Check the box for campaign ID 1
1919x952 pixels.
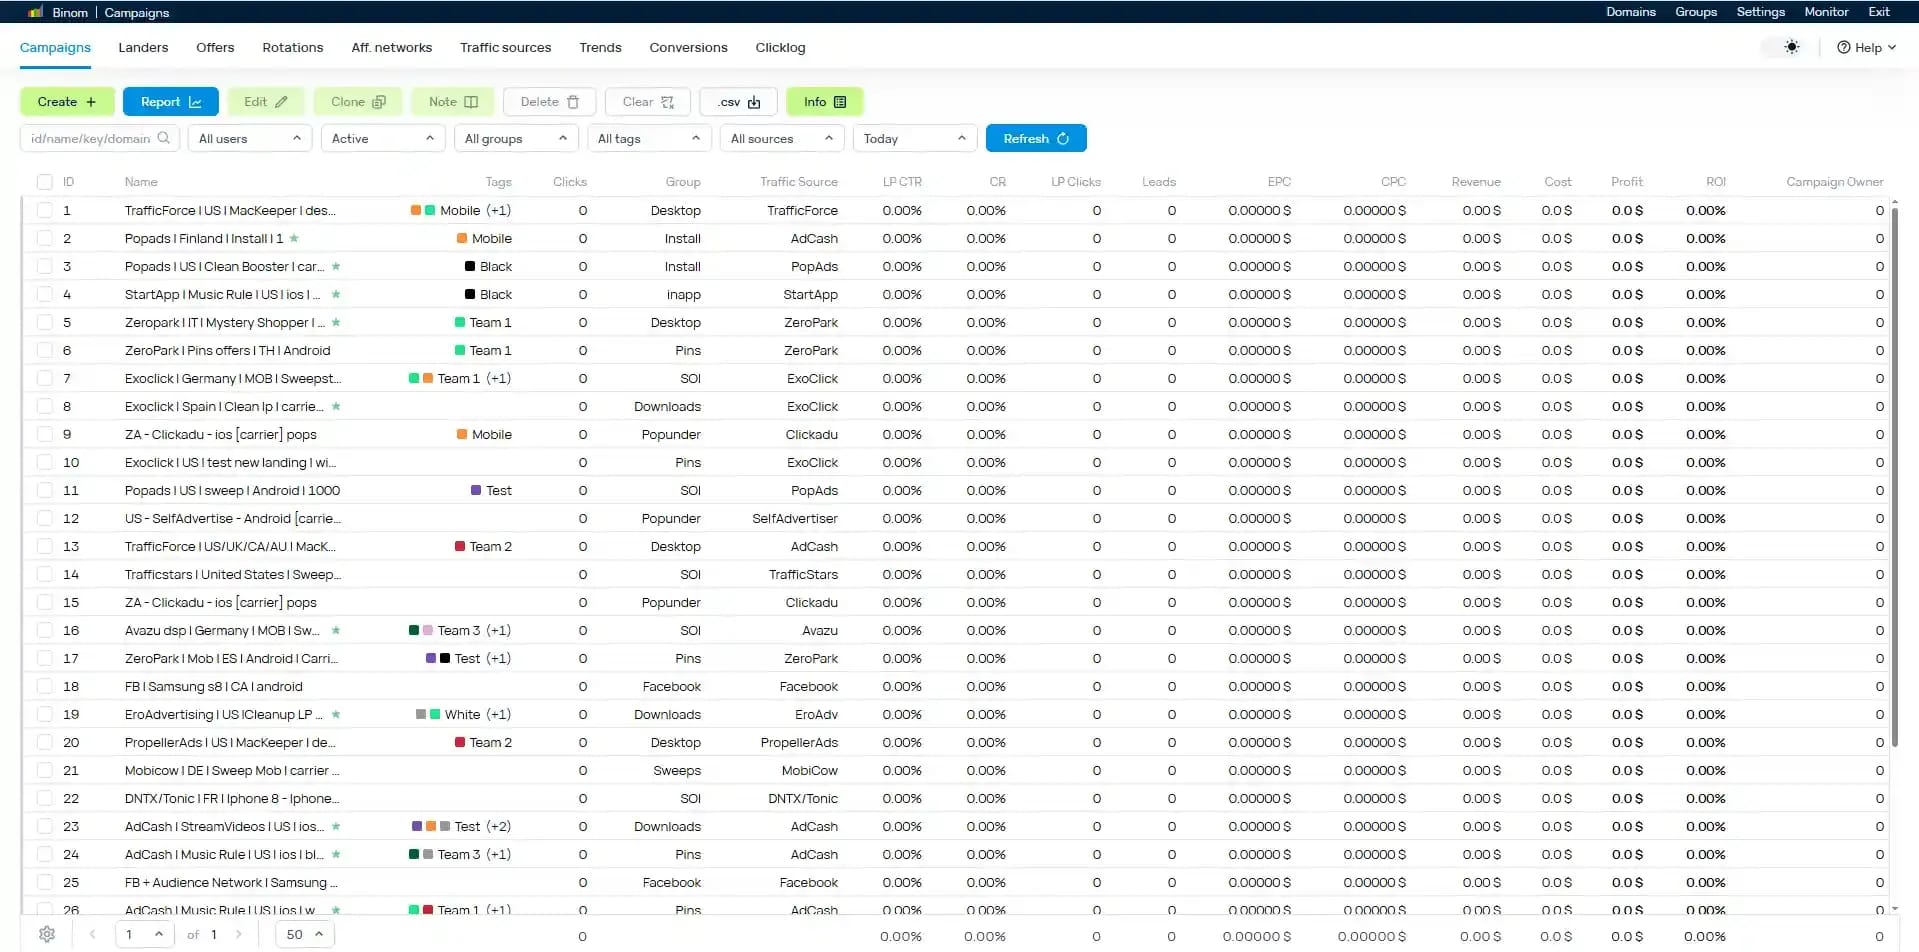pos(44,210)
